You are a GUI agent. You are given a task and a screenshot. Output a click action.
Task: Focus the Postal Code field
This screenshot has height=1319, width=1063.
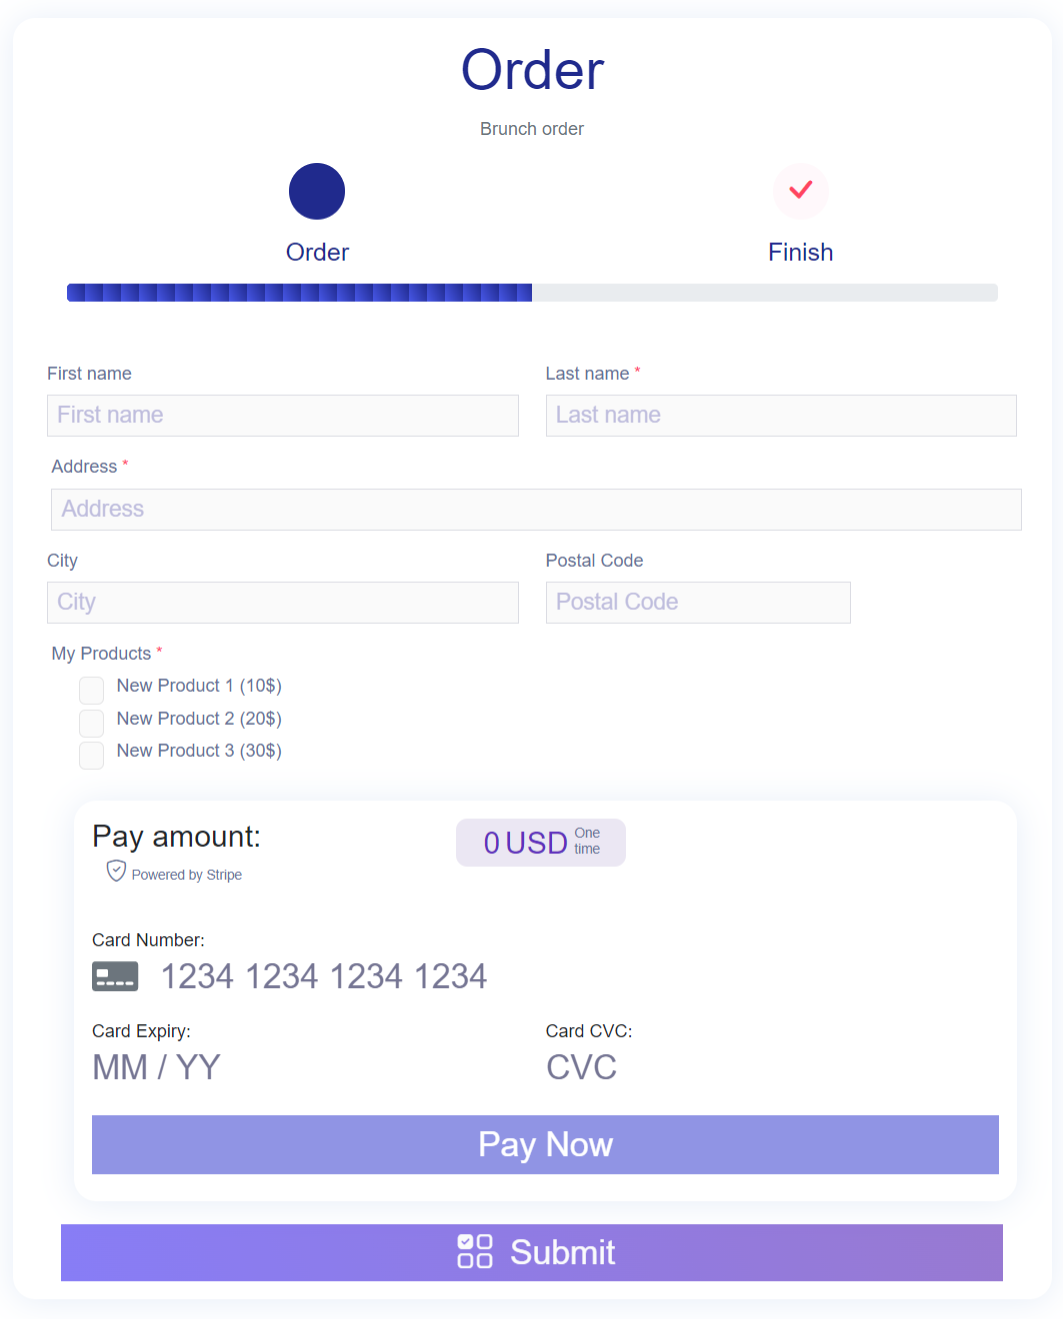pyautogui.click(x=697, y=602)
